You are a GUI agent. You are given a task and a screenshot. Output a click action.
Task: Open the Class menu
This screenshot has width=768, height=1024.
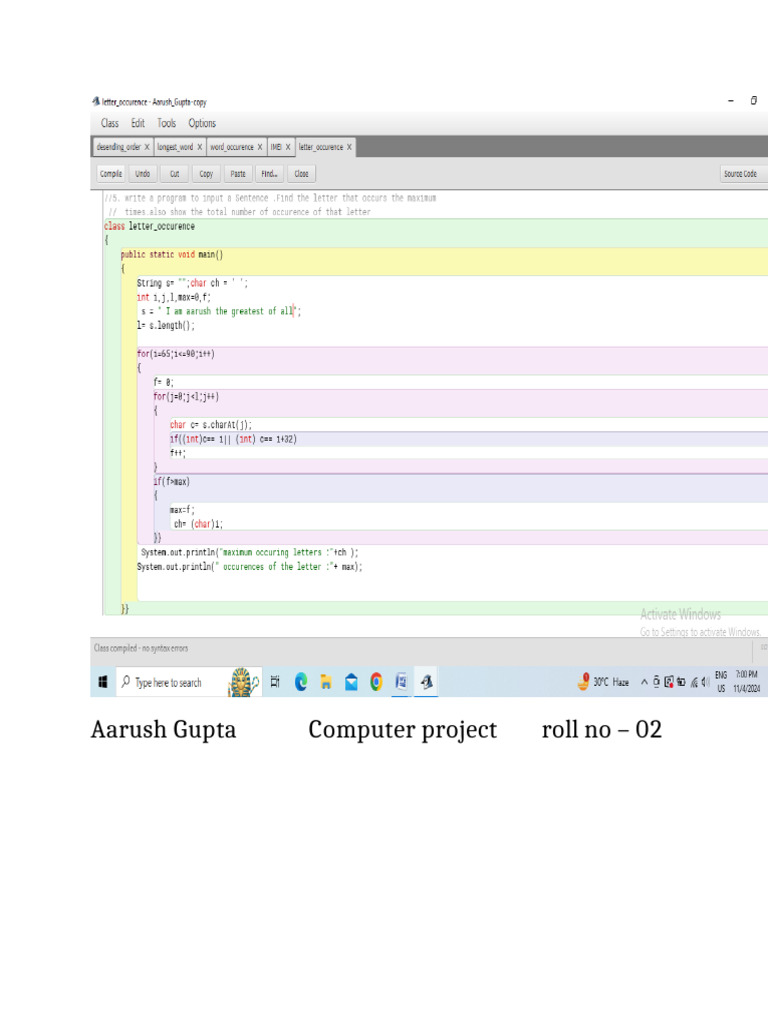click(110, 123)
